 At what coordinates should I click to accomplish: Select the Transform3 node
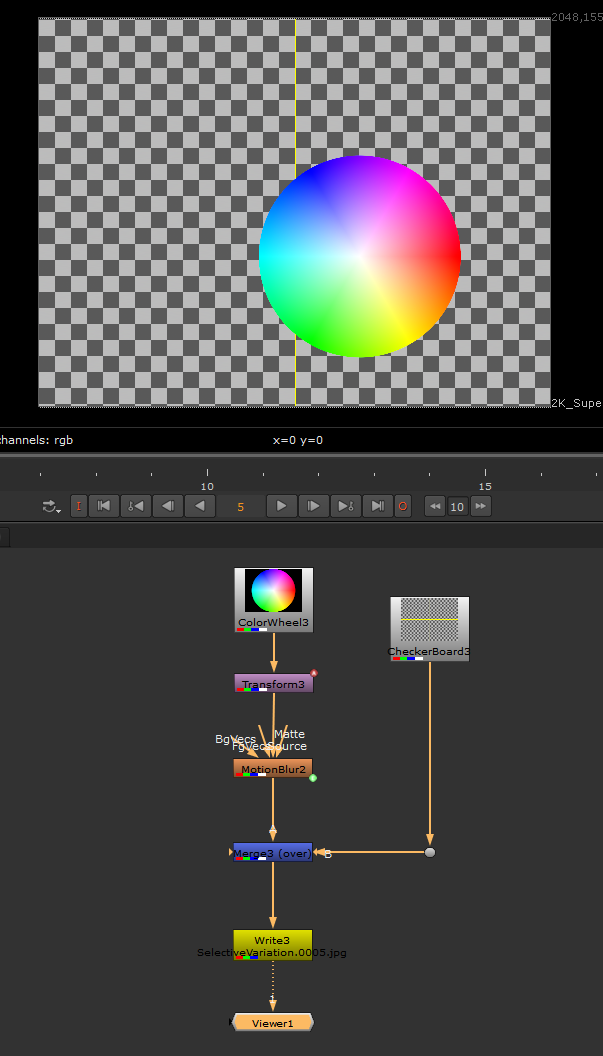pyautogui.click(x=273, y=684)
